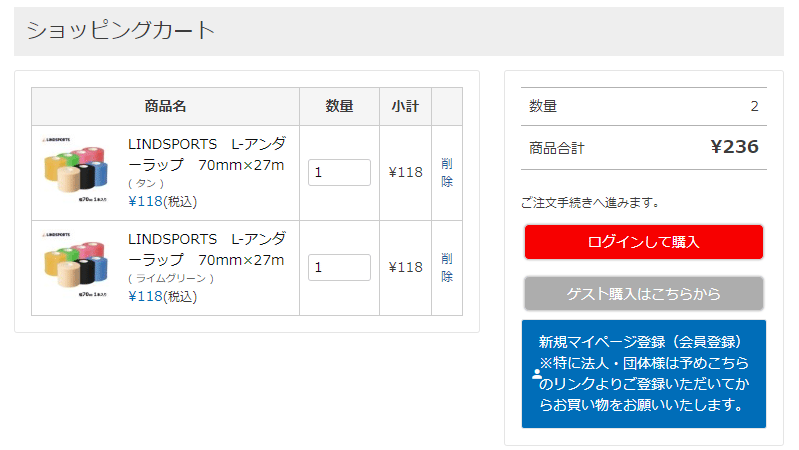Open the lime green underwrap product thumbnail
Viewport: 799px width, 450px height.
coord(76,267)
